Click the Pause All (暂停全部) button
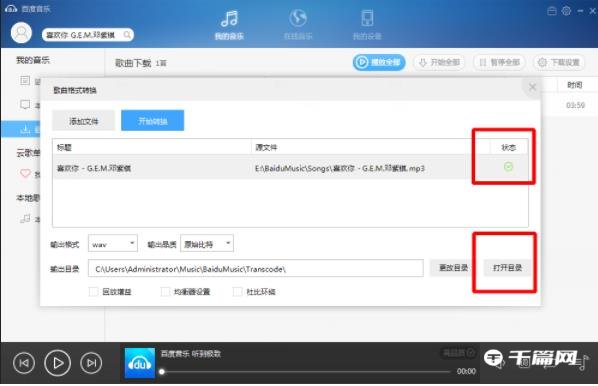This screenshot has height=386, width=598. click(x=499, y=62)
